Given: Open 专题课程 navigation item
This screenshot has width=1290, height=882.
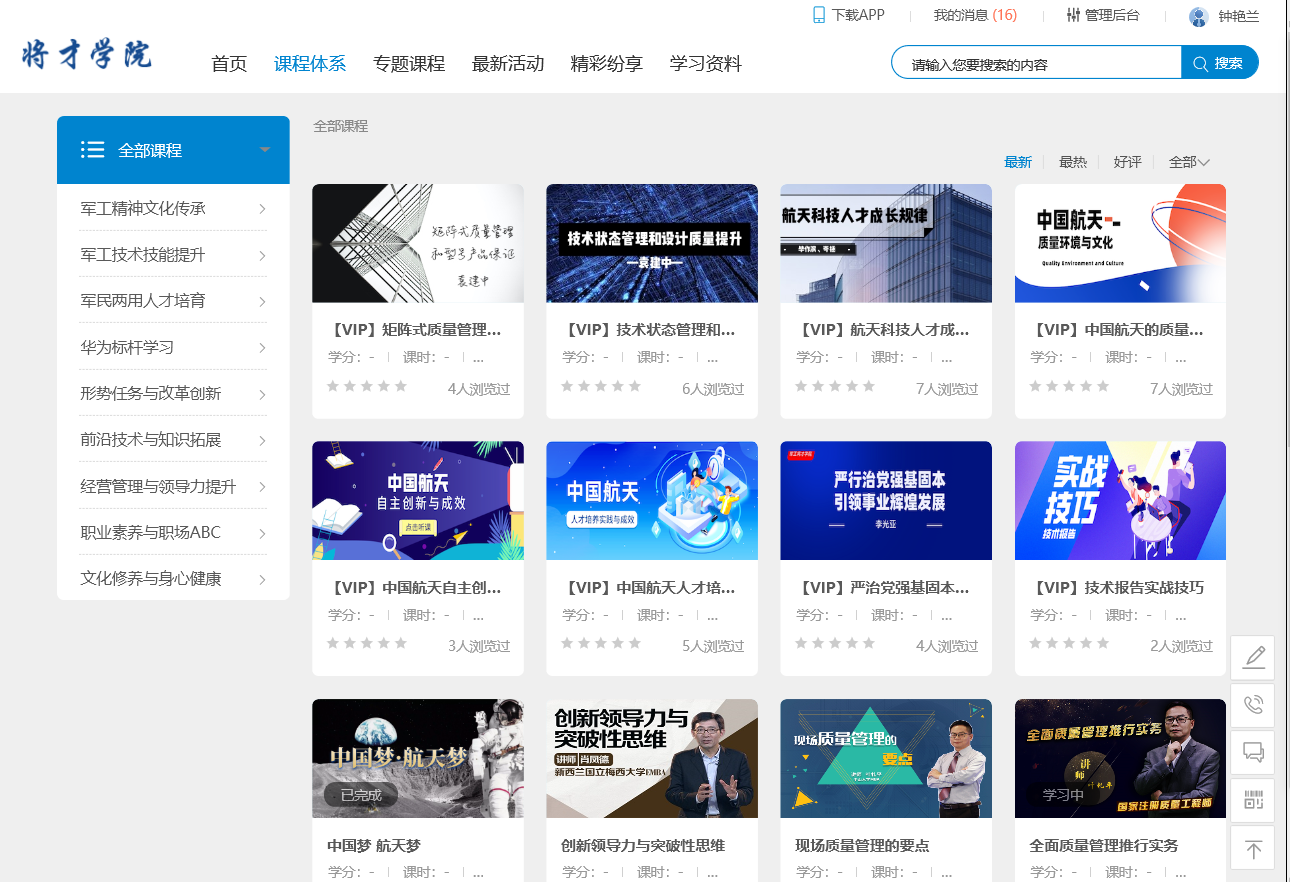Looking at the screenshot, I should (x=409, y=64).
